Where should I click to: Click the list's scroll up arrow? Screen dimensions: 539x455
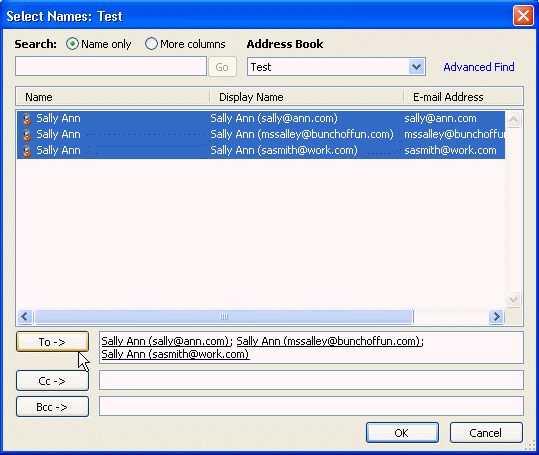(x=514, y=120)
